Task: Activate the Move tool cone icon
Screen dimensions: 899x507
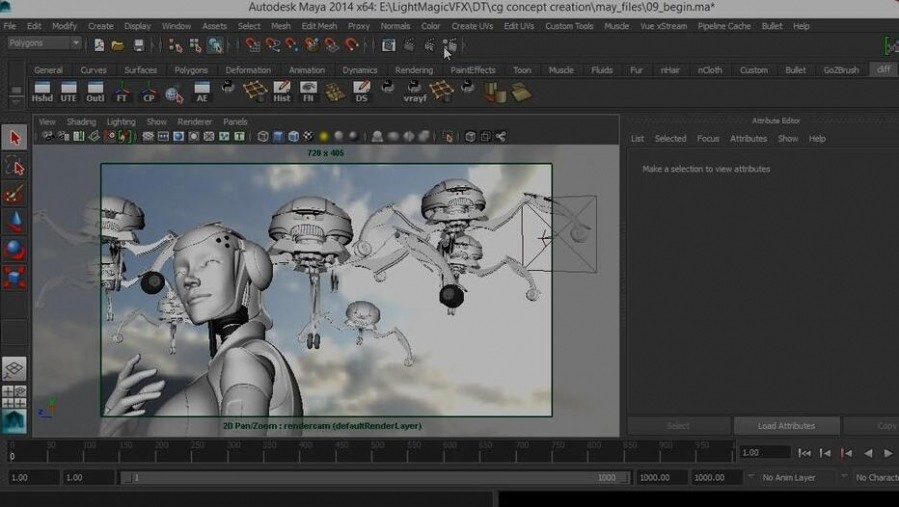Action: point(14,221)
